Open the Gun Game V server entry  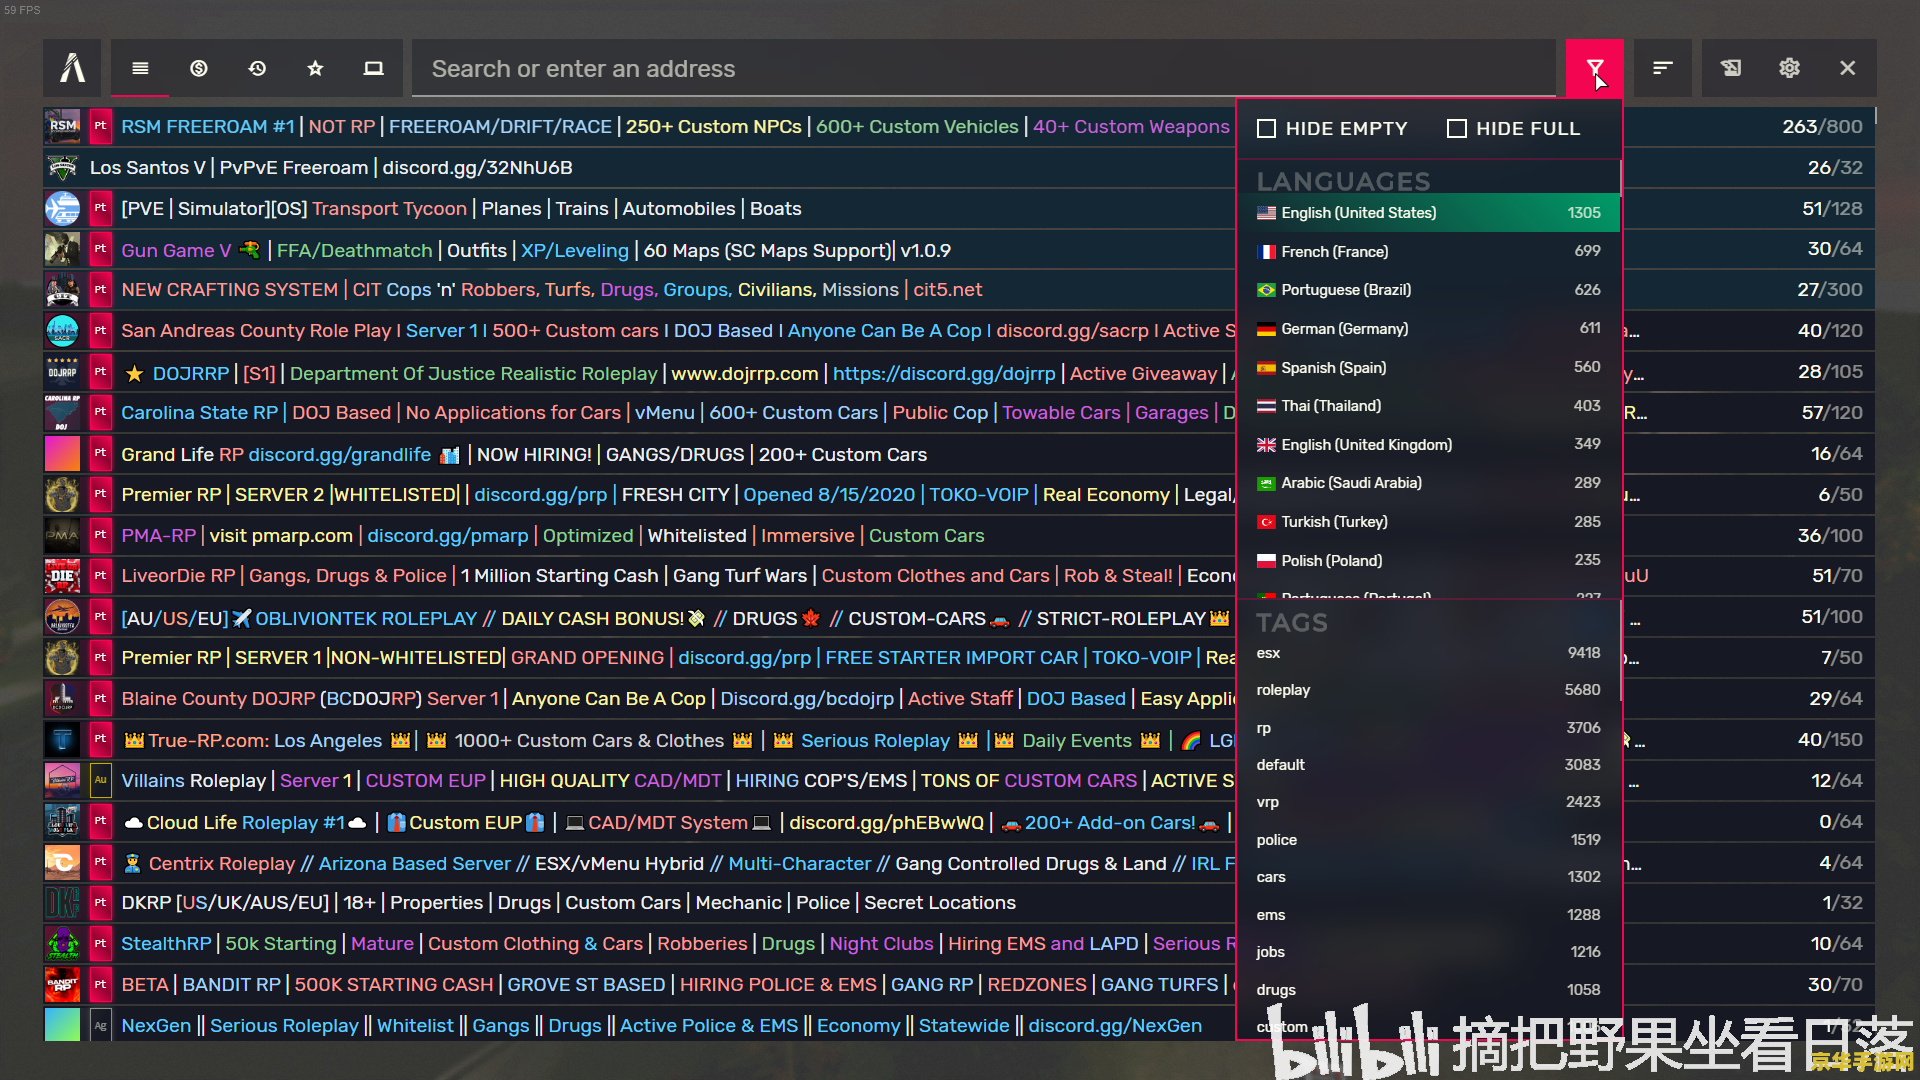pyautogui.click(x=640, y=250)
